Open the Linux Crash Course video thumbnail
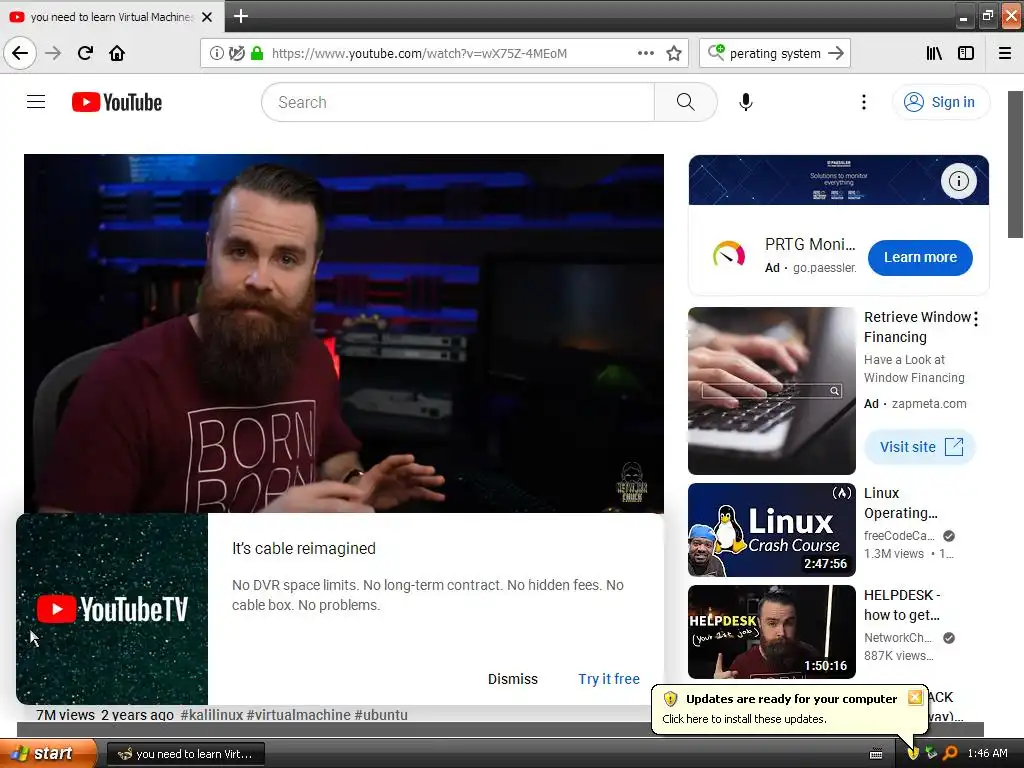 coord(772,530)
